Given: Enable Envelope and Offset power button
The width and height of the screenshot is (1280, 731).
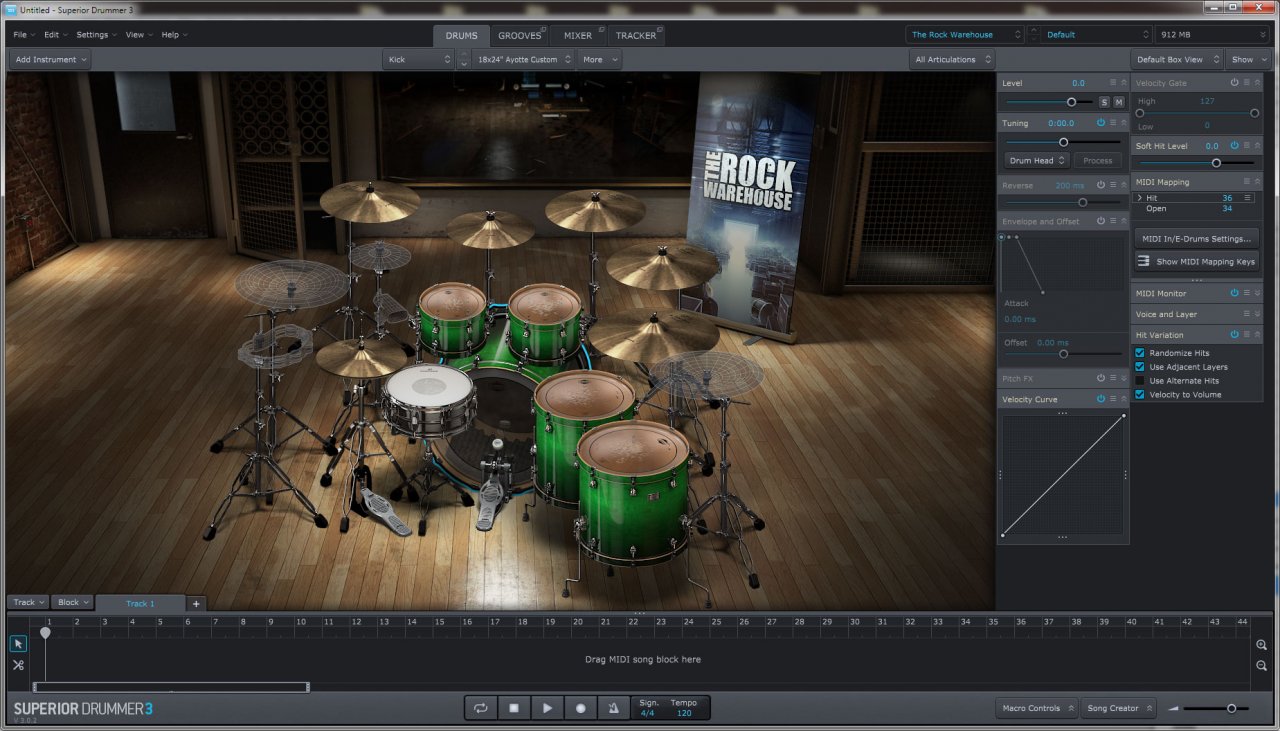Looking at the screenshot, I should 1101,221.
